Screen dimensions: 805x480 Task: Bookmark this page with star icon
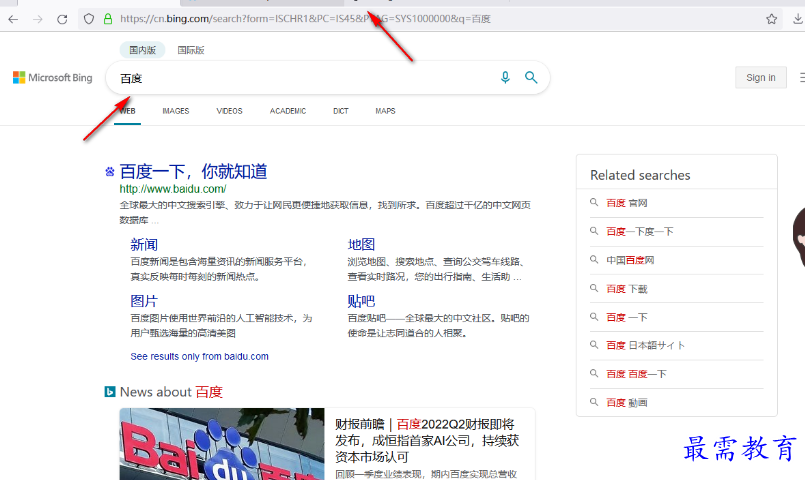coord(771,19)
